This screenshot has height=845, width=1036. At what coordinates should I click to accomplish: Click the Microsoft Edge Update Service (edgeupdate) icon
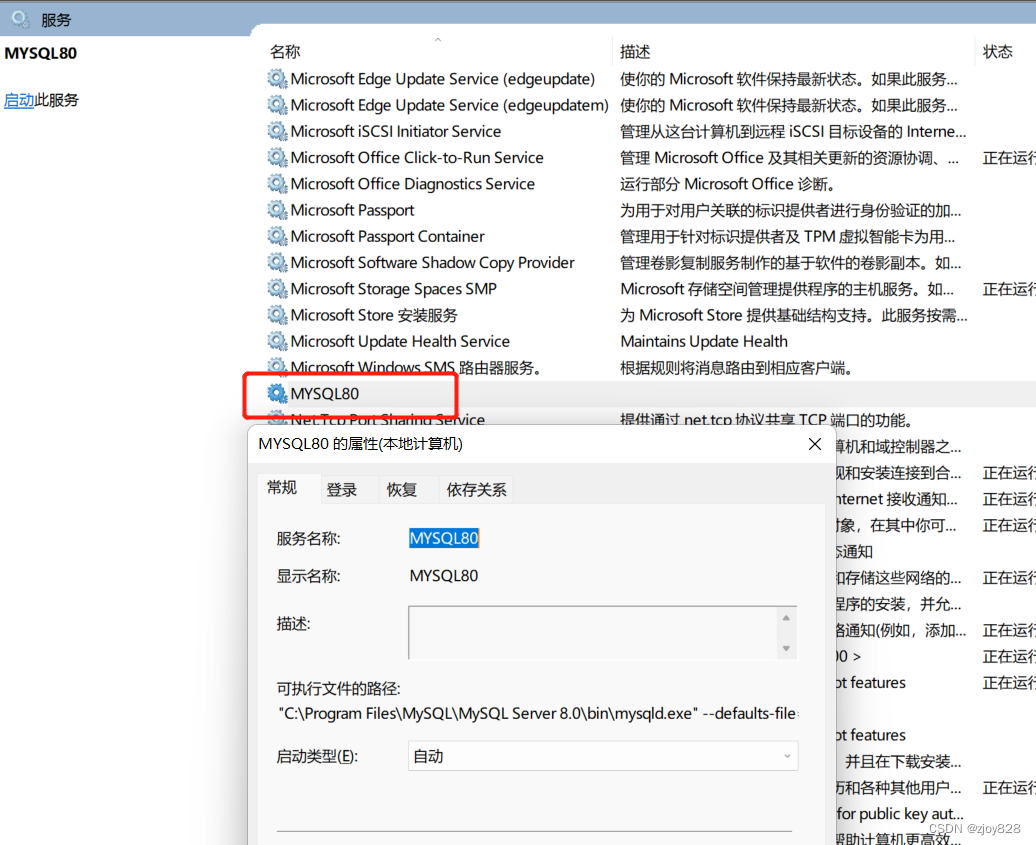(277, 78)
